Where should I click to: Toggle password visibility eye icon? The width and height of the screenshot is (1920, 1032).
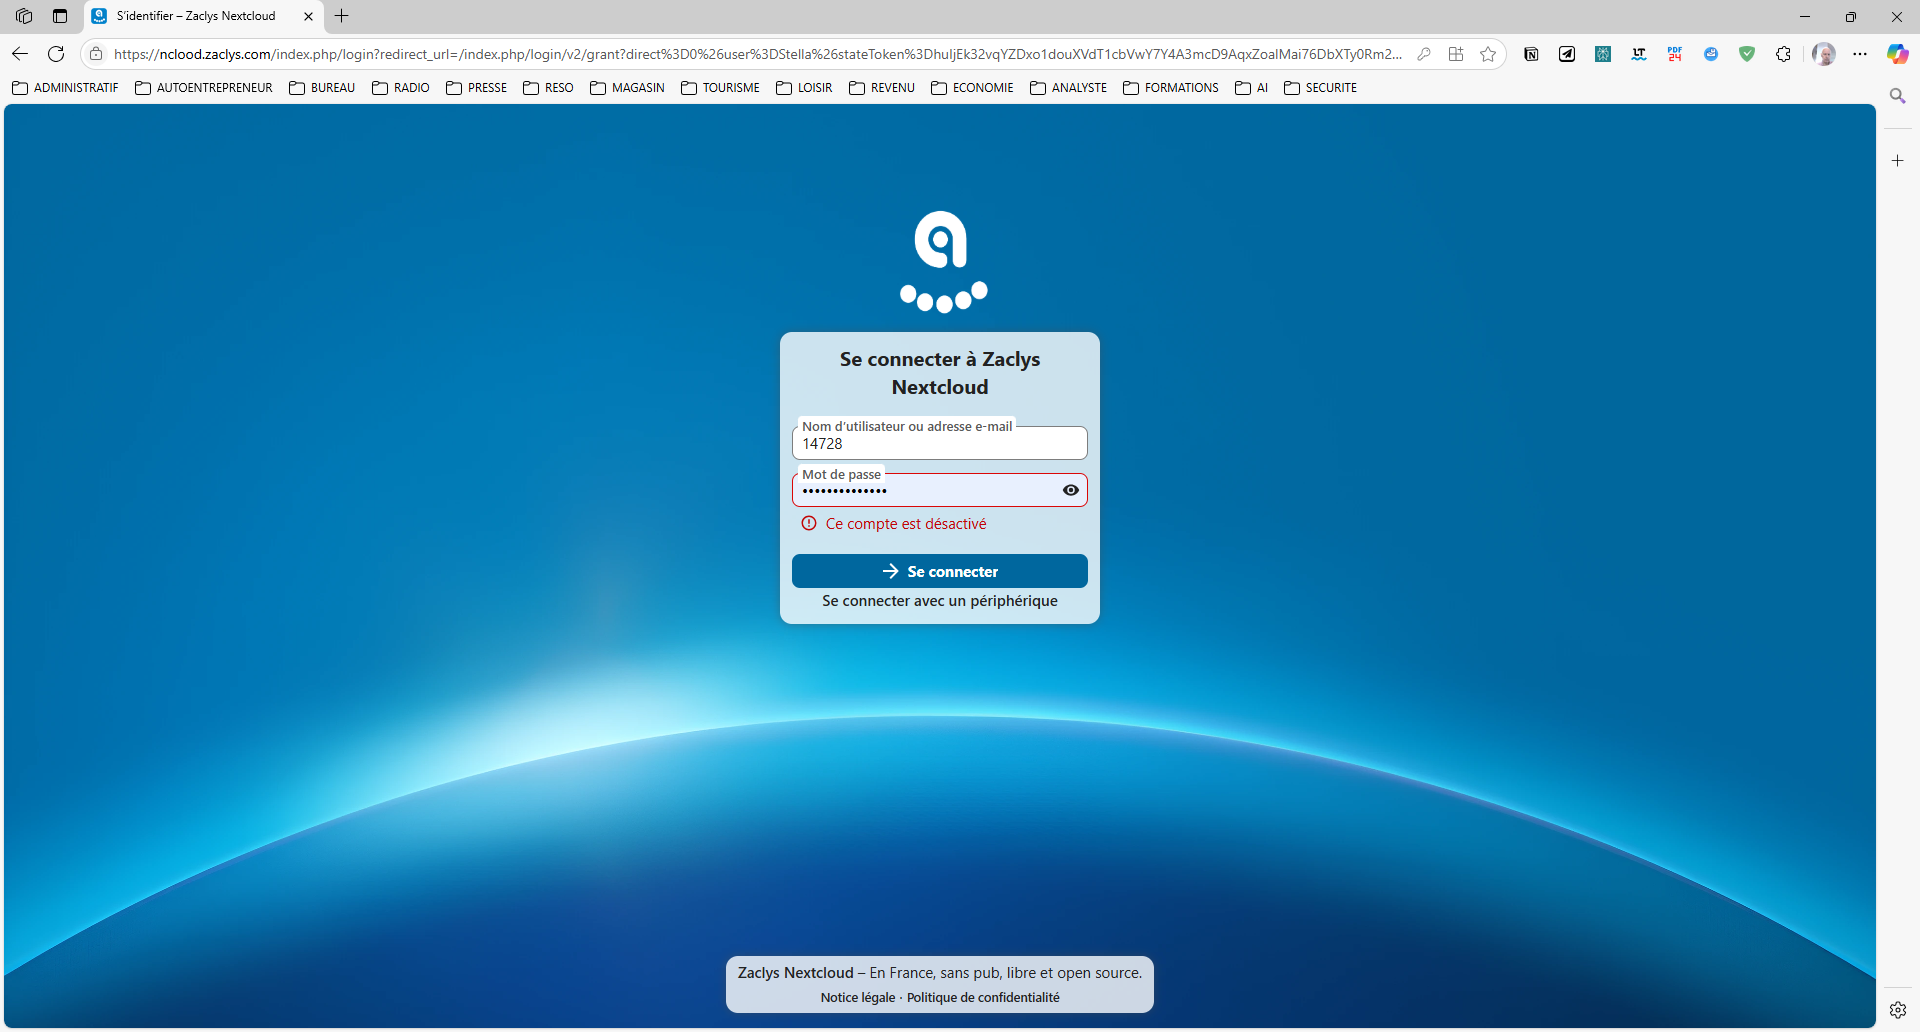[x=1070, y=490]
